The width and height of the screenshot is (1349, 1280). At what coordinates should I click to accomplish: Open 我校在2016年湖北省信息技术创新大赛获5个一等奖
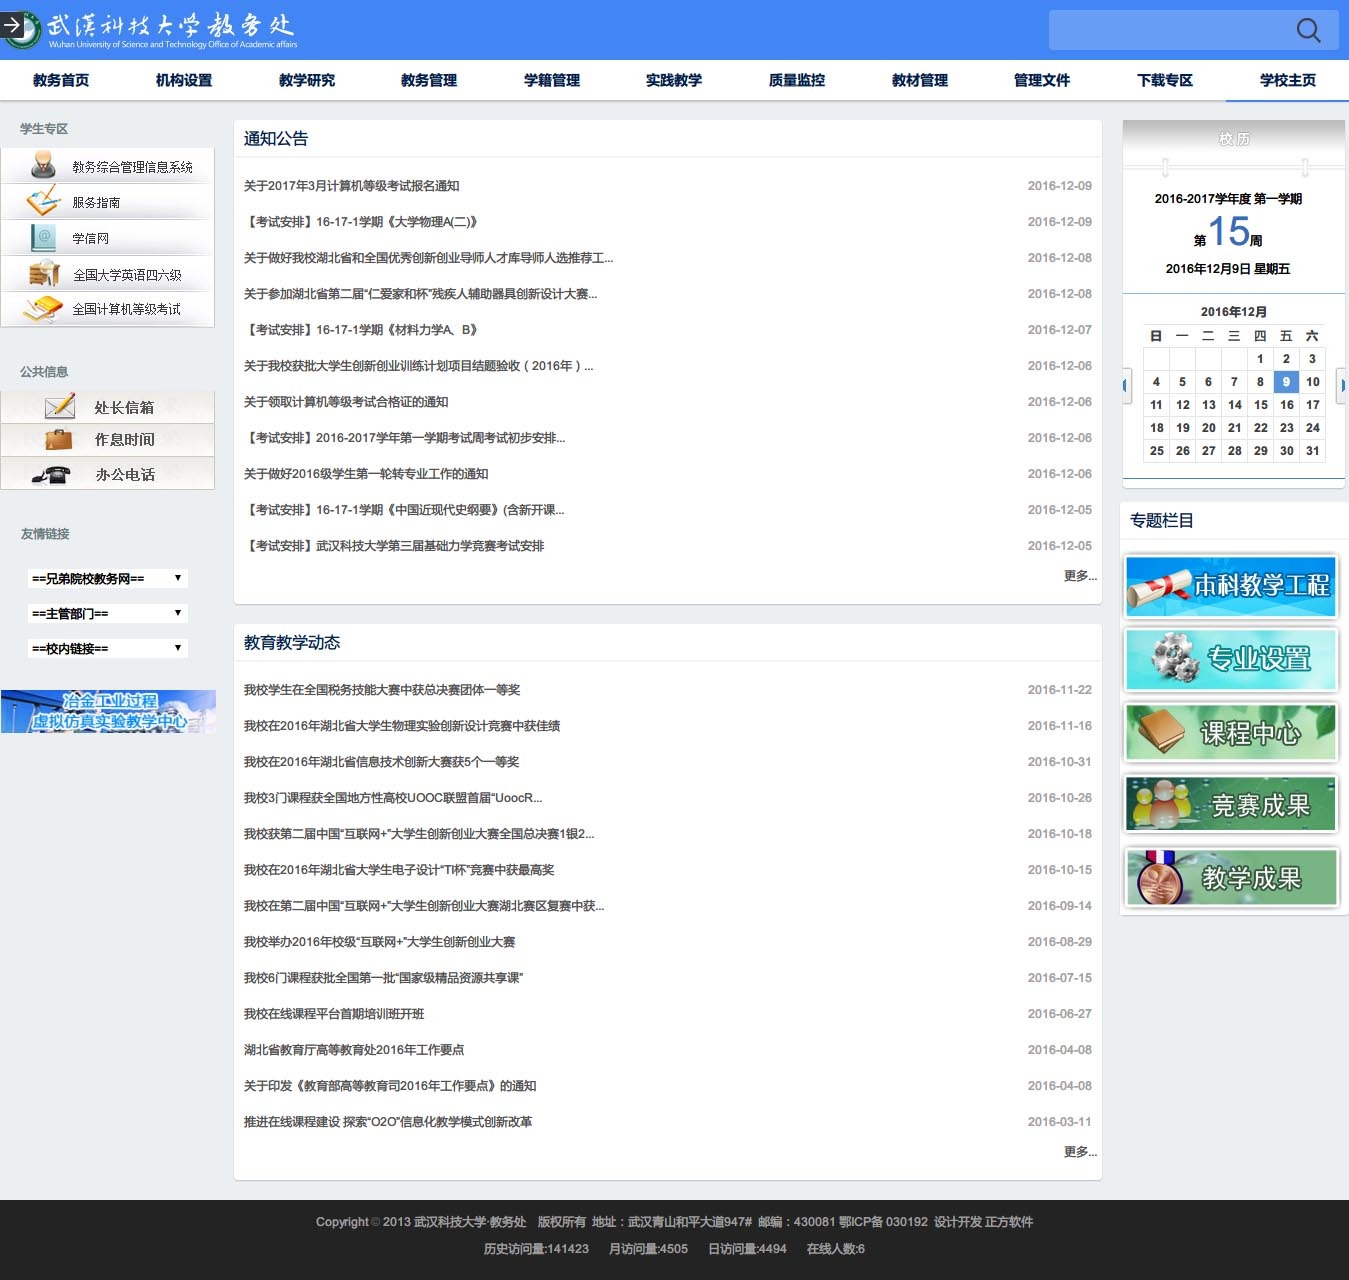click(382, 762)
